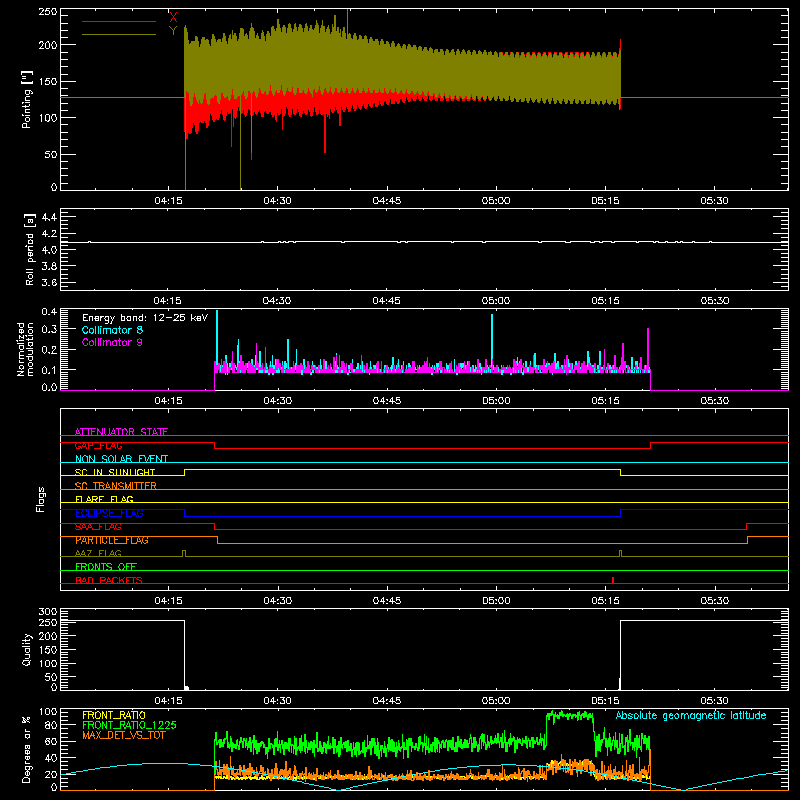Click the ECLIPSE_FLAG rising step near 05:17
This screenshot has width=800, height=800.
point(620,513)
